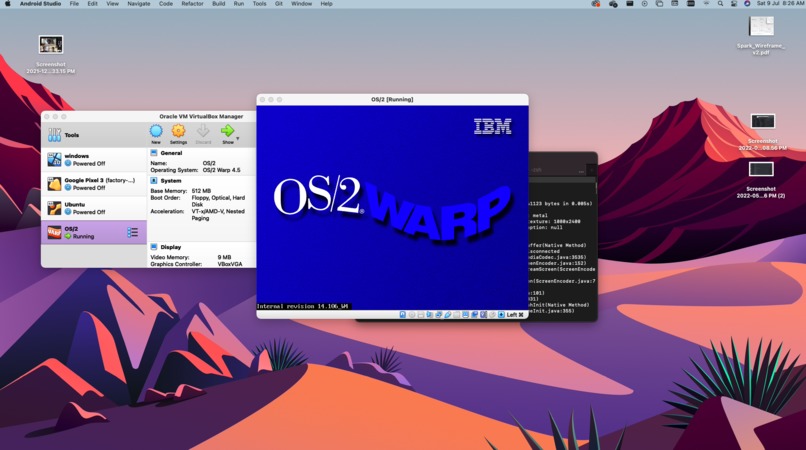
Task: Open the Navigate menu
Action: click(139, 4)
